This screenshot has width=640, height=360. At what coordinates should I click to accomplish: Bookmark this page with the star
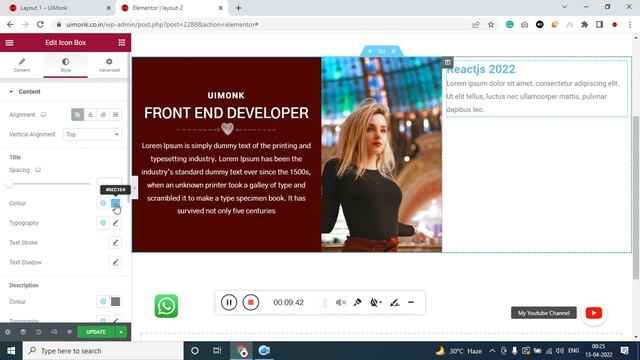pyautogui.click(x=491, y=24)
